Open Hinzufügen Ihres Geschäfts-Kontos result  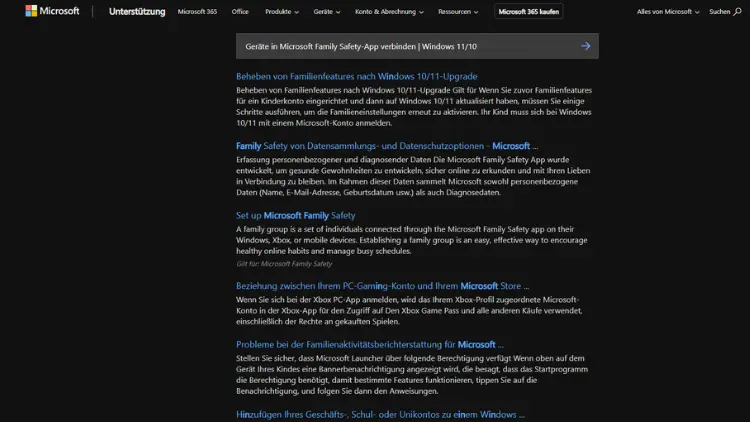coord(380,414)
